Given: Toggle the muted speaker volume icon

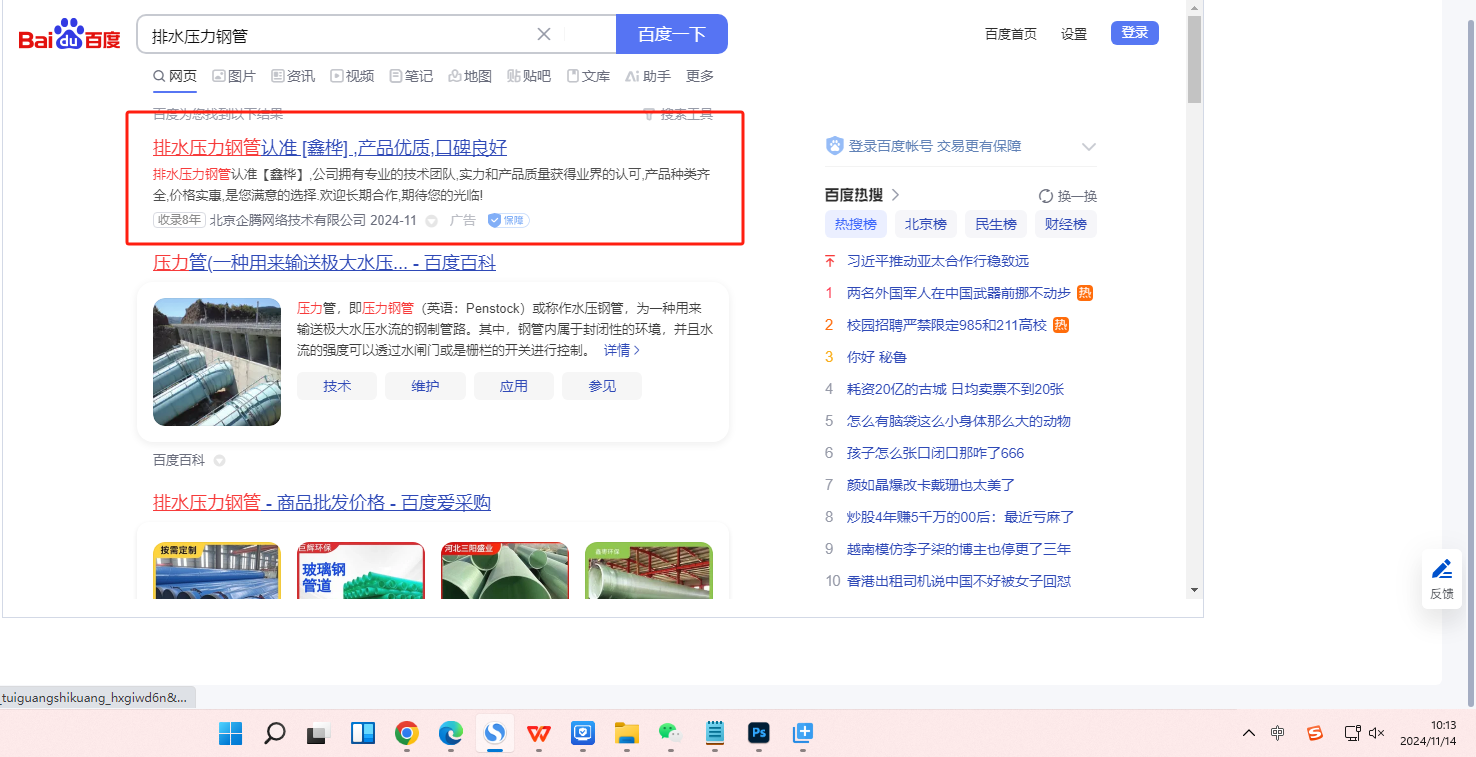Looking at the screenshot, I should click(1376, 733).
